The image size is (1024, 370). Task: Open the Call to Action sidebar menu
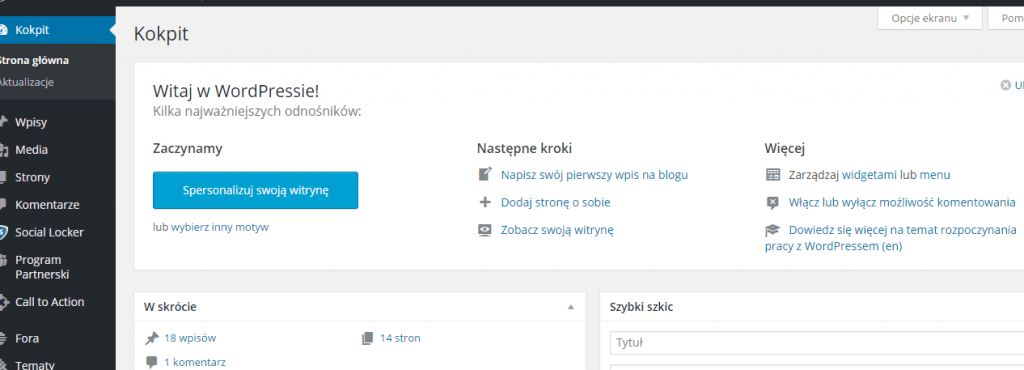[50, 302]
